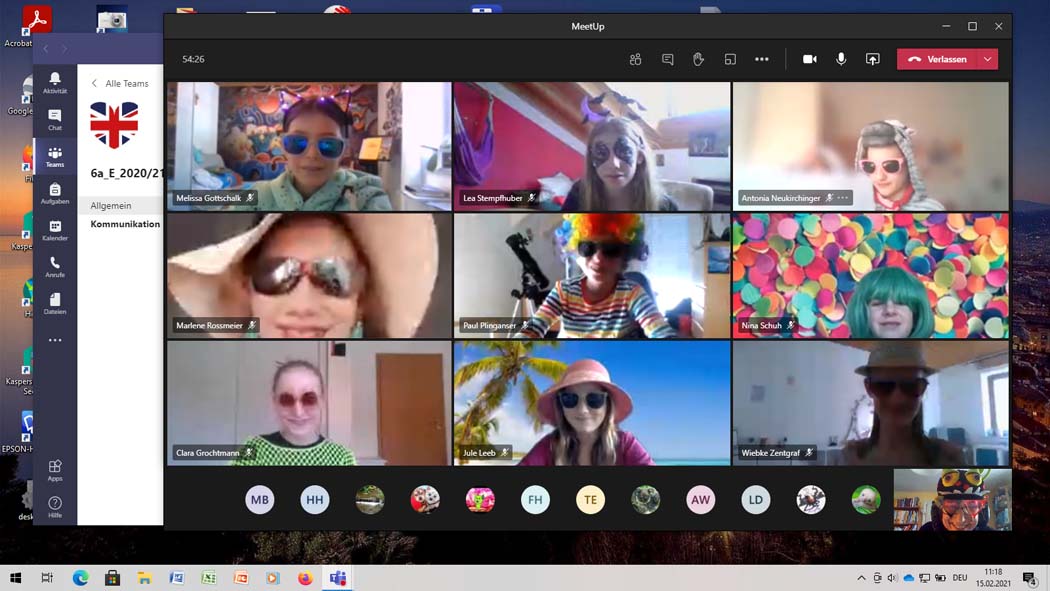This screenshot has height=591, width=1050.
Task: Open Dateien in the Teams sidebar
Action: point(55,304)
